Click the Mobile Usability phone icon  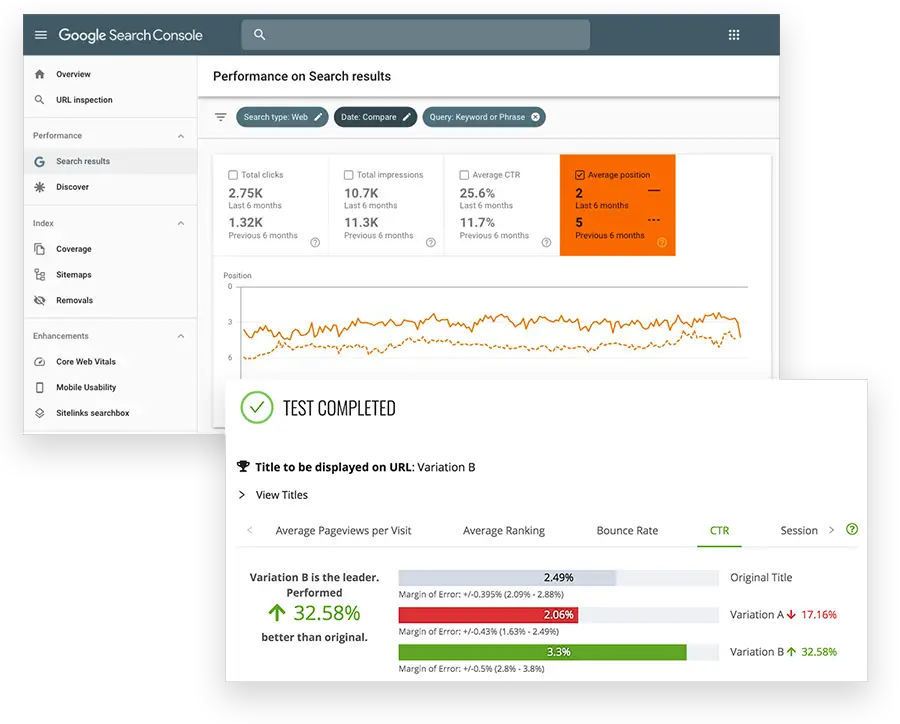coord(40,388)
